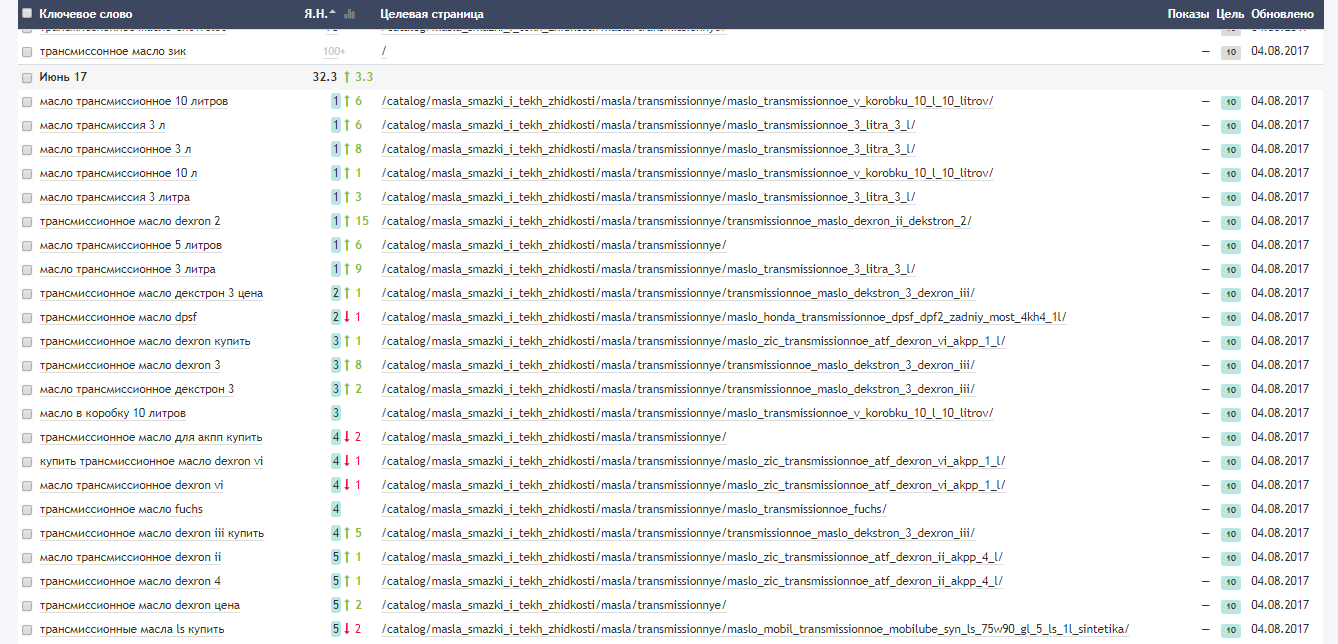Viewport: 1338px width, 644px height.
Task: Open keyword 'купить трансмиссионное масло dexron vi'
Action: tap(151, 461)
